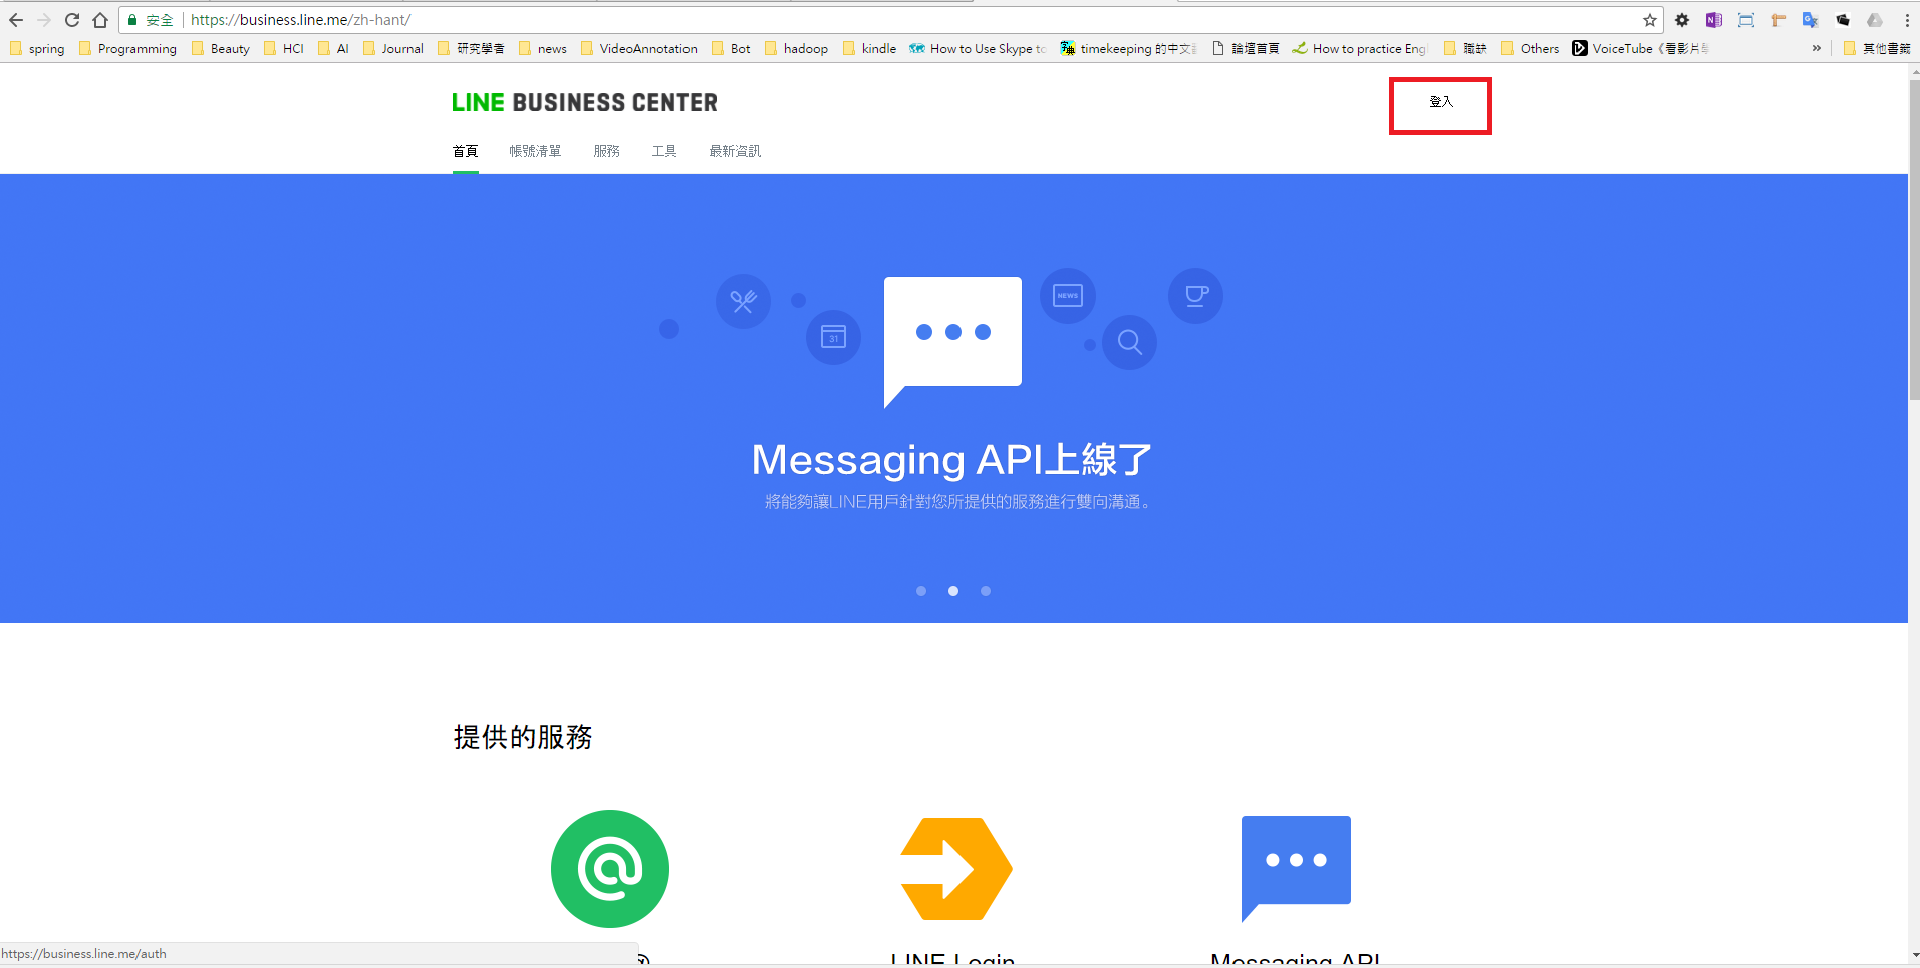Open the blue Messaging API chat icon
The image size is (1920, 968).
pos(1296,868)
